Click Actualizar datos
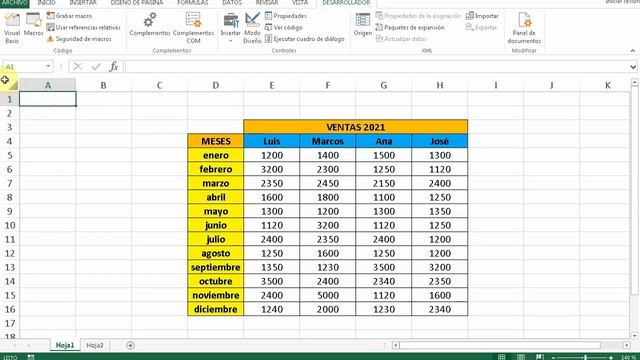Image resolution: width=640 pixels, height=360 pixels. [401, 39]
